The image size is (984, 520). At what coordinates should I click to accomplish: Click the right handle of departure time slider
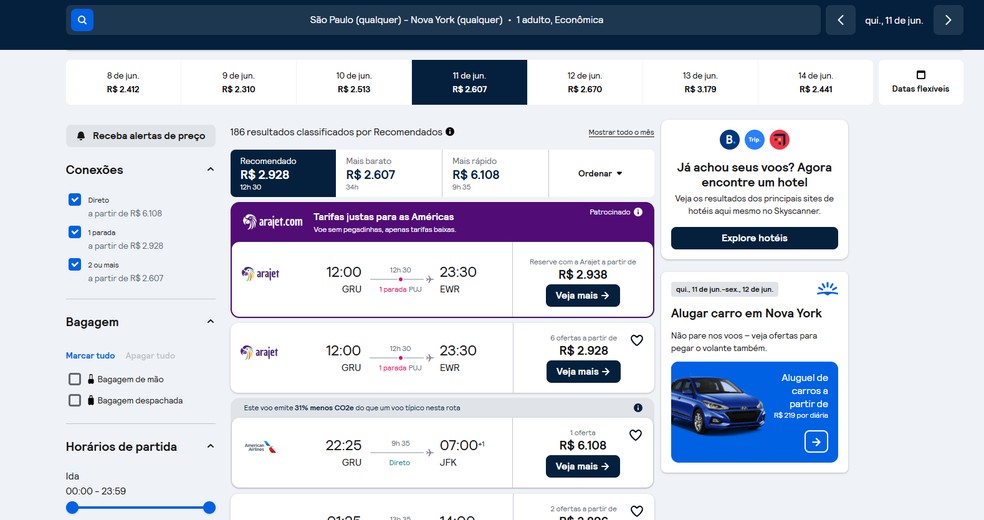(209, 508)
